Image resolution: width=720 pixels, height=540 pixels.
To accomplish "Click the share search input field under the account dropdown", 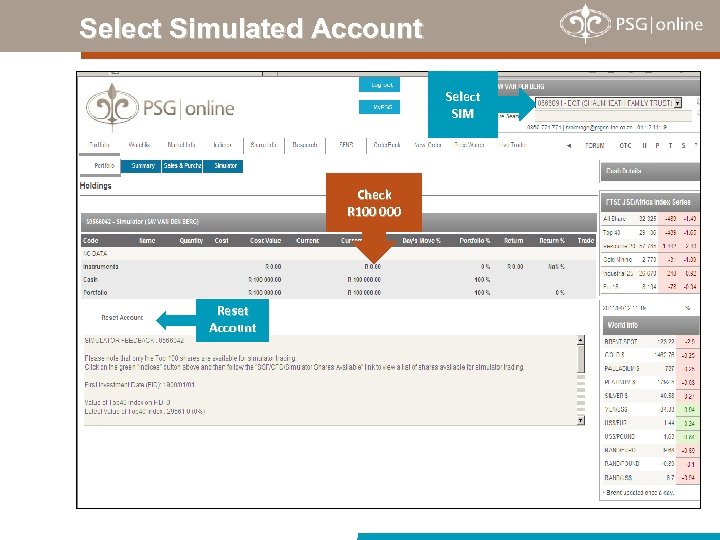I will click(x=613, y=116).
